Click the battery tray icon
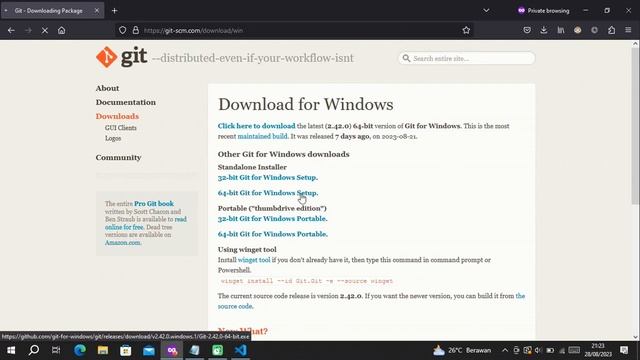 point(550,350)
